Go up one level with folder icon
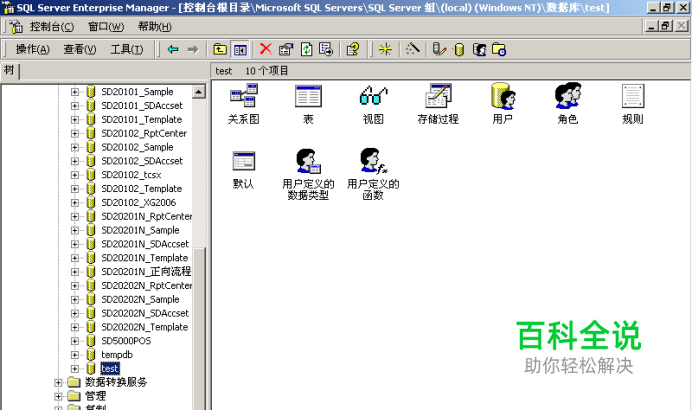This screenshot has height=410, width=692. (220, 49)
